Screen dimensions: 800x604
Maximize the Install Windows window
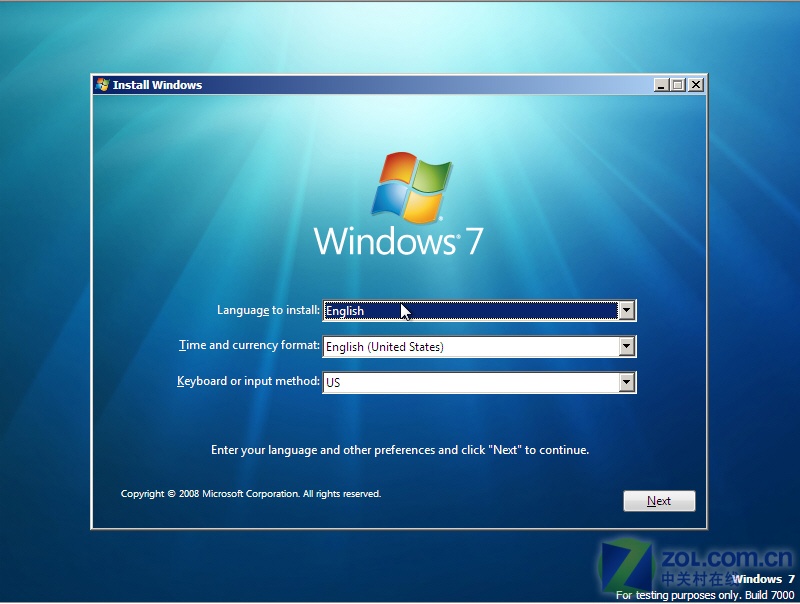point(676,85)
